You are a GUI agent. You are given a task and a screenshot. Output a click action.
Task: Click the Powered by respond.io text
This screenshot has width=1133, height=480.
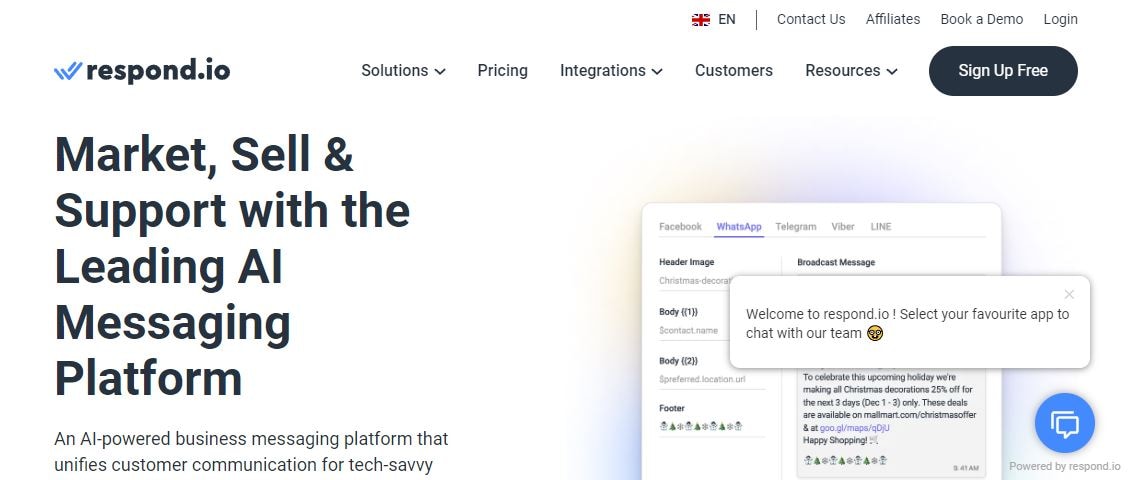tap(1064, 467)
